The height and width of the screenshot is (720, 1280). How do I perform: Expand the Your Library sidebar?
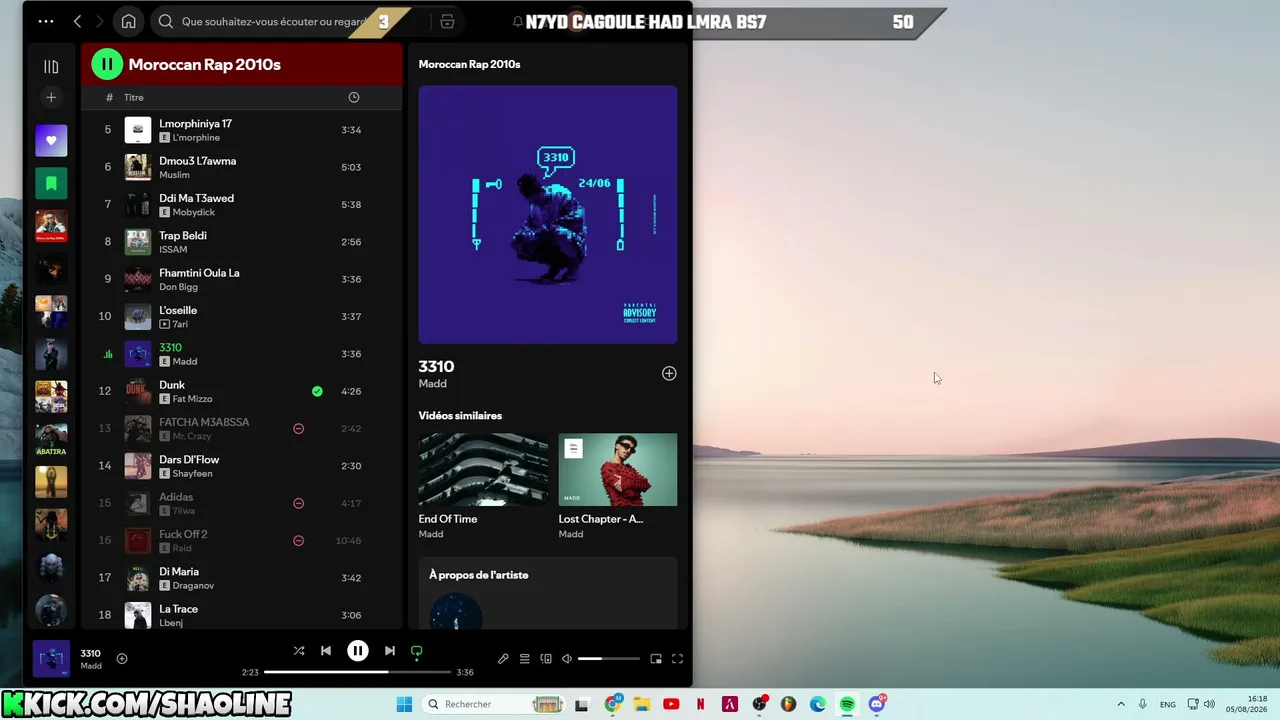click(x=51, y=66)
